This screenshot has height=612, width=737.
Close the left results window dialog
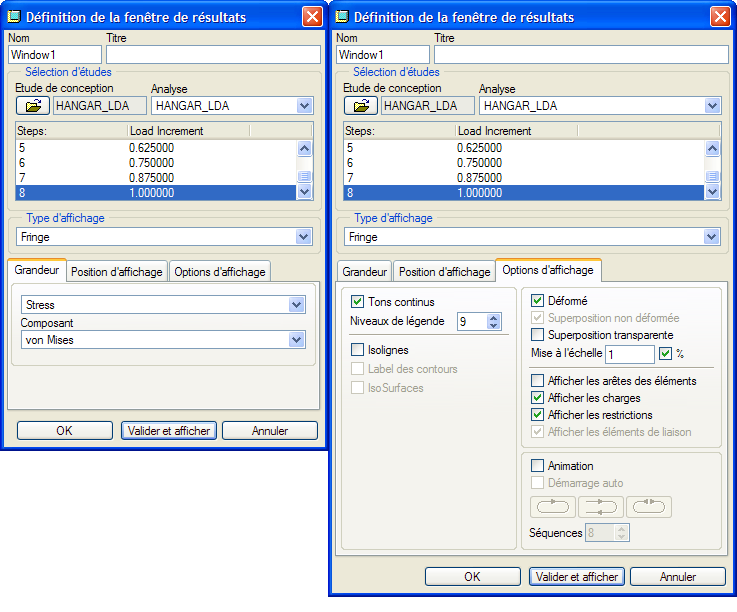312,17
